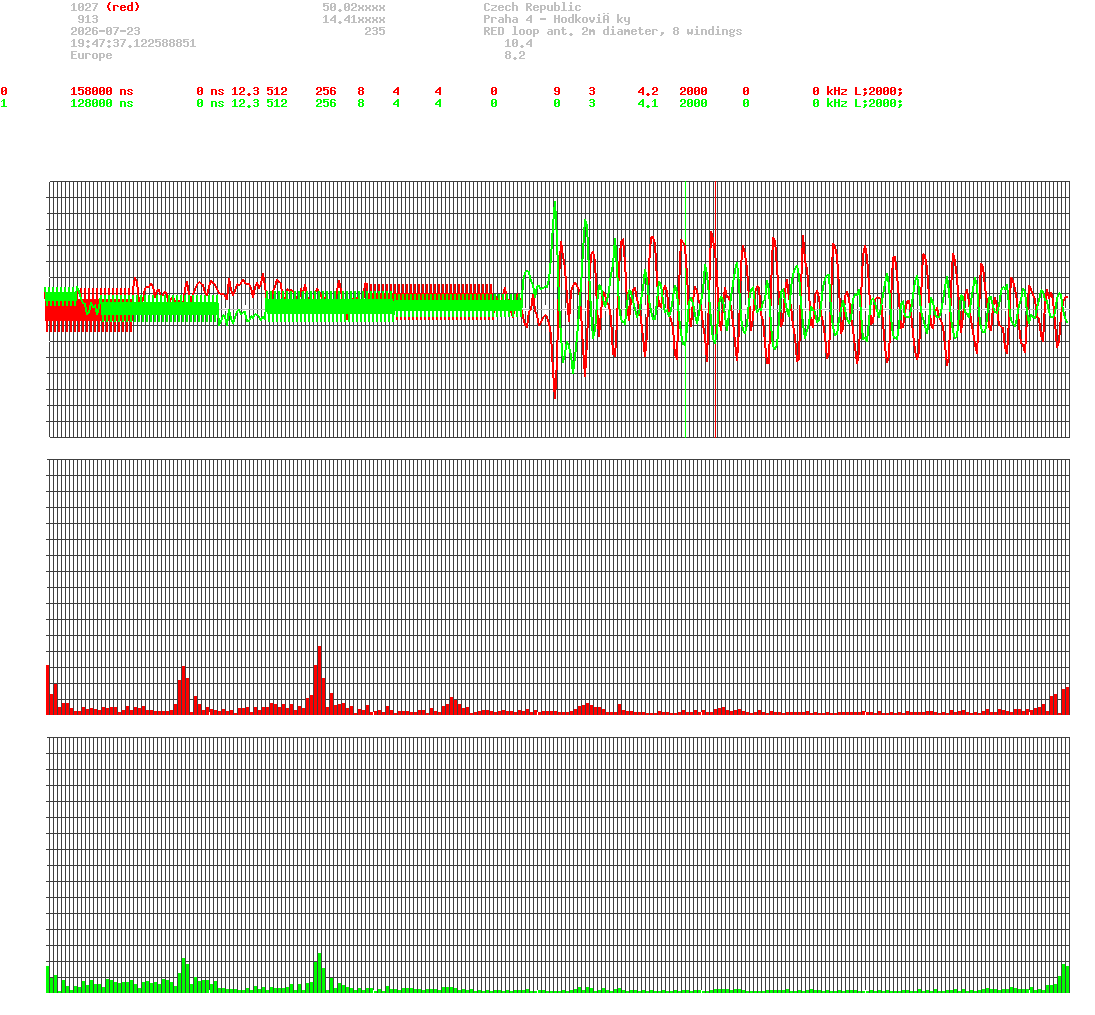Select green row value "2000"

(x=693, y=103)
